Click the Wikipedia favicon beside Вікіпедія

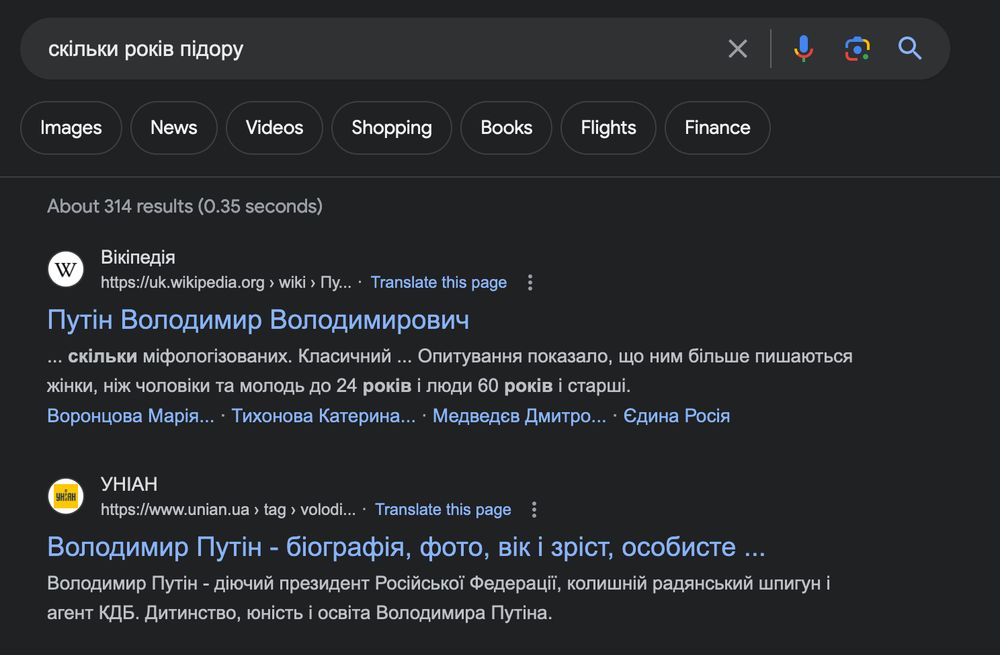66,269
